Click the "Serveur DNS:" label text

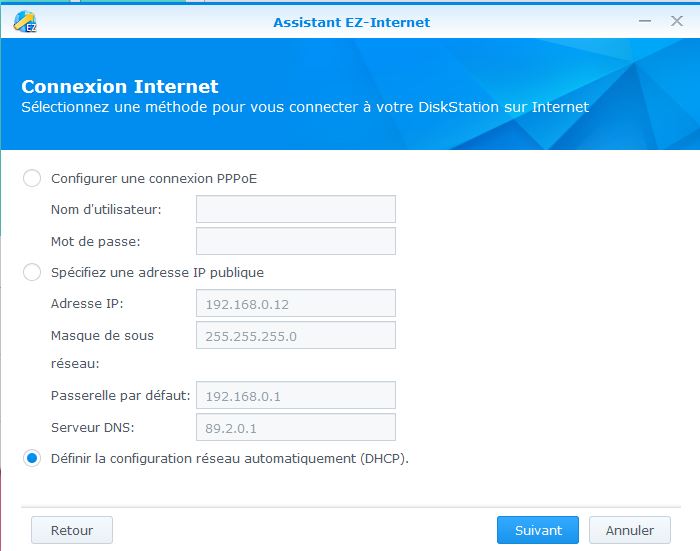[92, 427]
